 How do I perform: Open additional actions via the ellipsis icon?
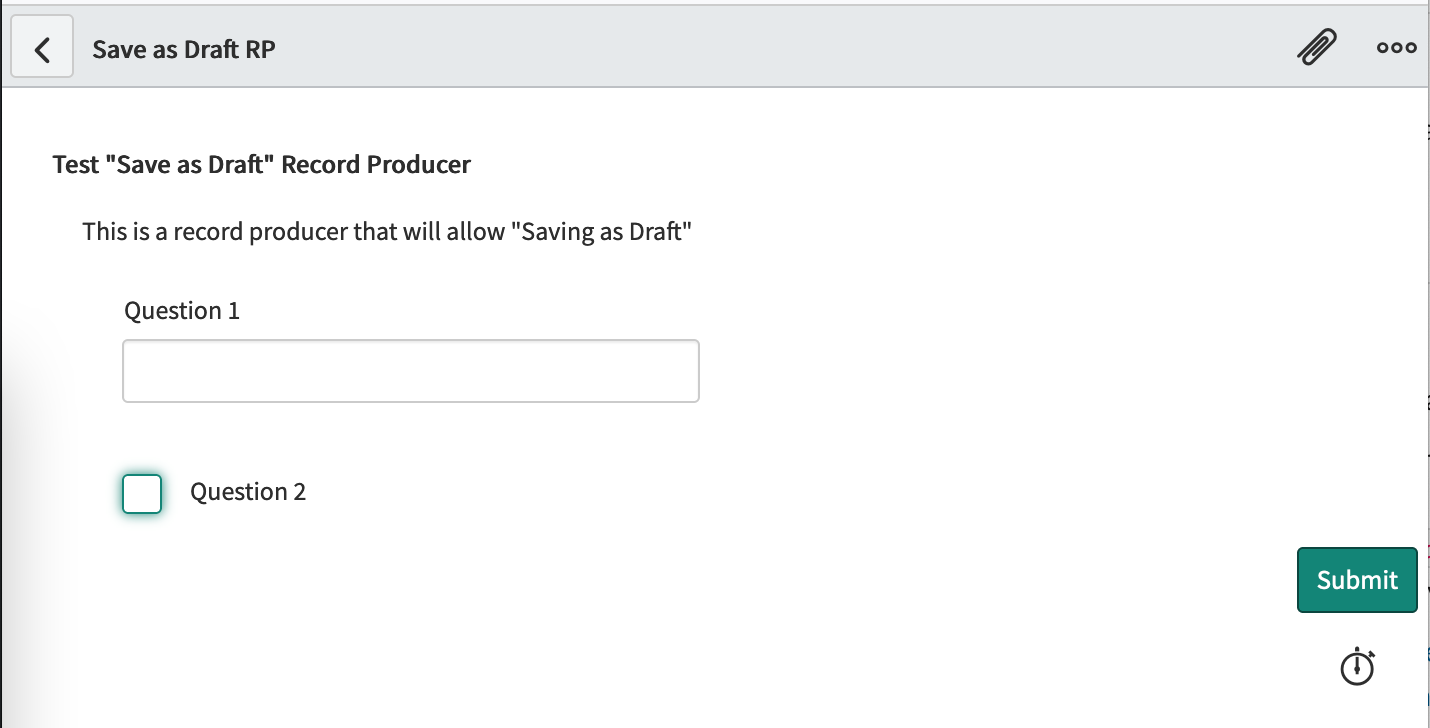pos(1396,46)
